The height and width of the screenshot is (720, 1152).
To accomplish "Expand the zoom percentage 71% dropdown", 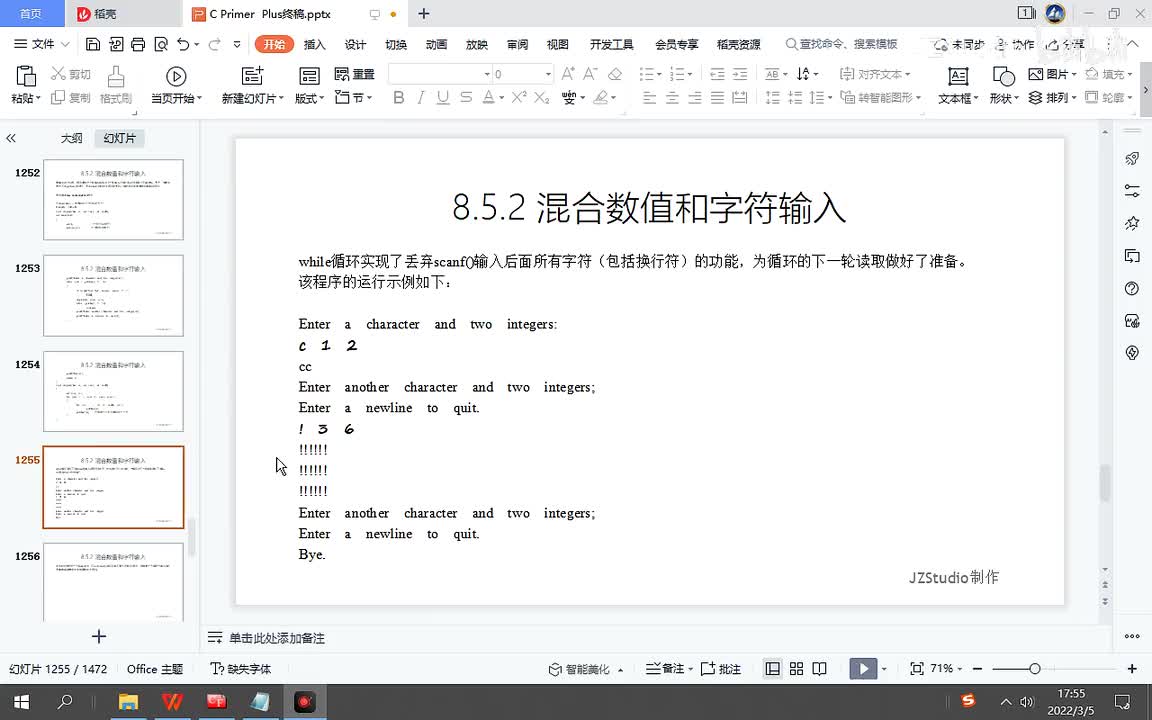I will pyautogui.click(x=960, y=669).
